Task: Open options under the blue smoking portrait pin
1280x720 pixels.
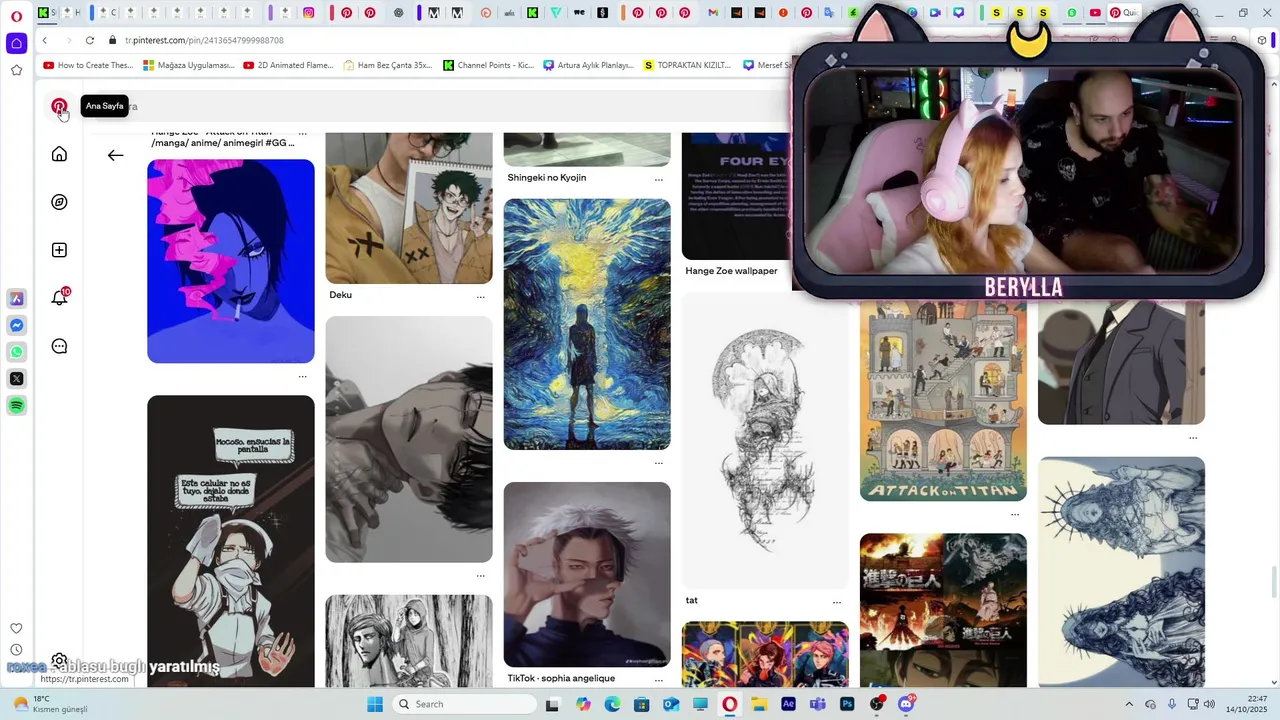Action: 302,377
